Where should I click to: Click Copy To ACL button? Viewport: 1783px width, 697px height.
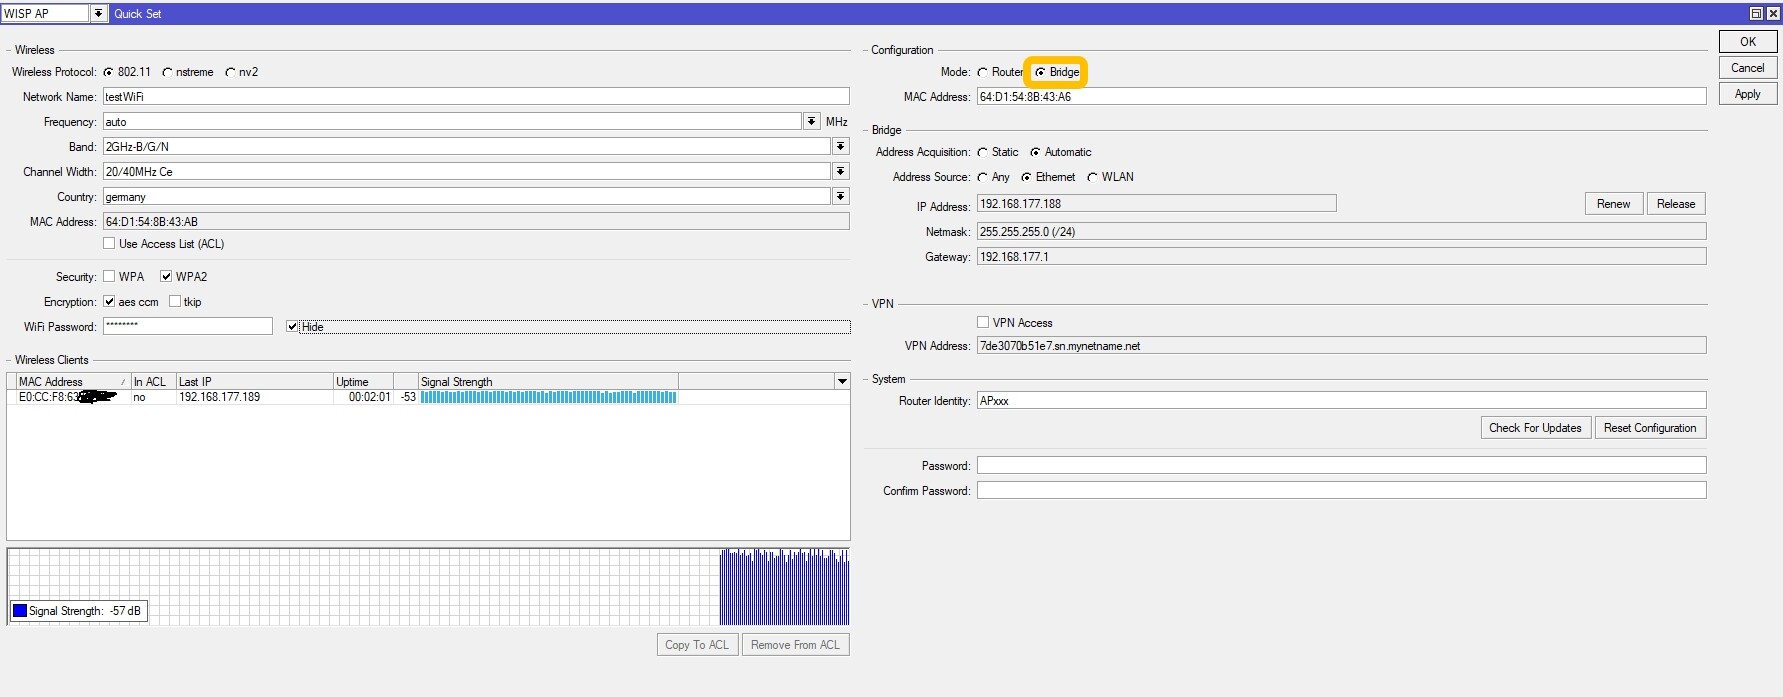(x=697, y=645)
